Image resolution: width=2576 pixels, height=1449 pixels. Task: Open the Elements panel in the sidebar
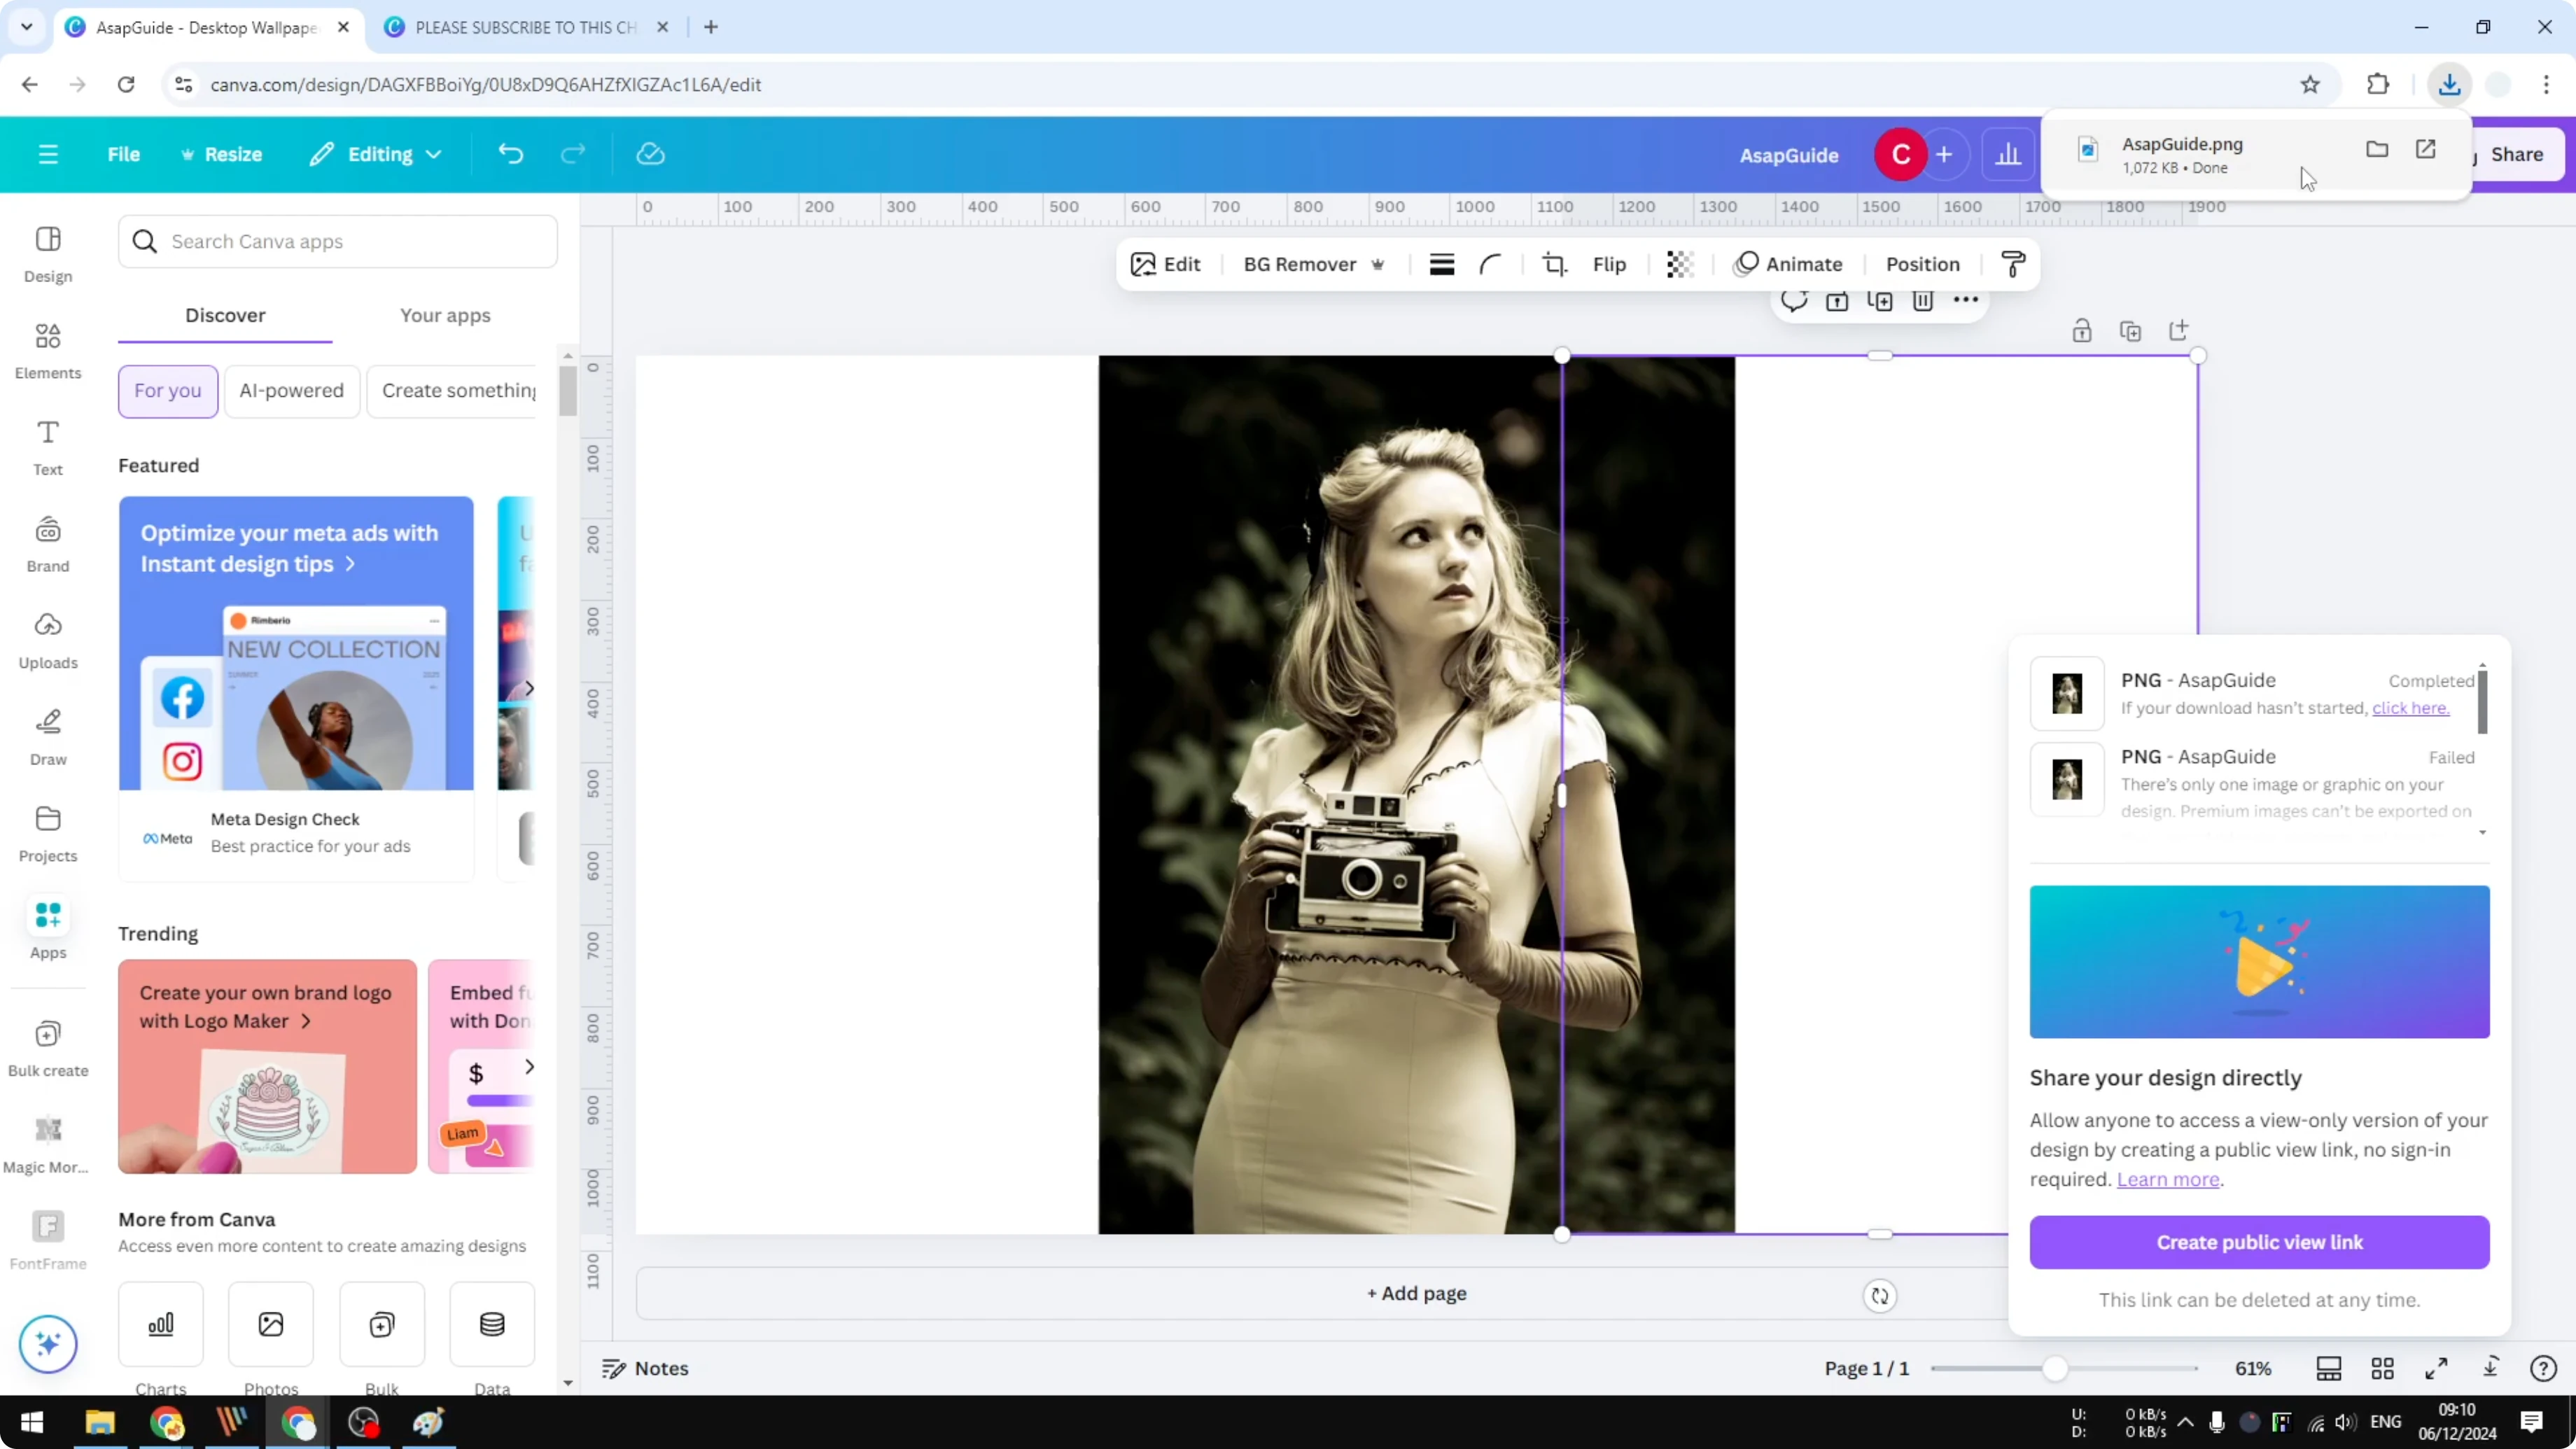(x=47, y=349)
